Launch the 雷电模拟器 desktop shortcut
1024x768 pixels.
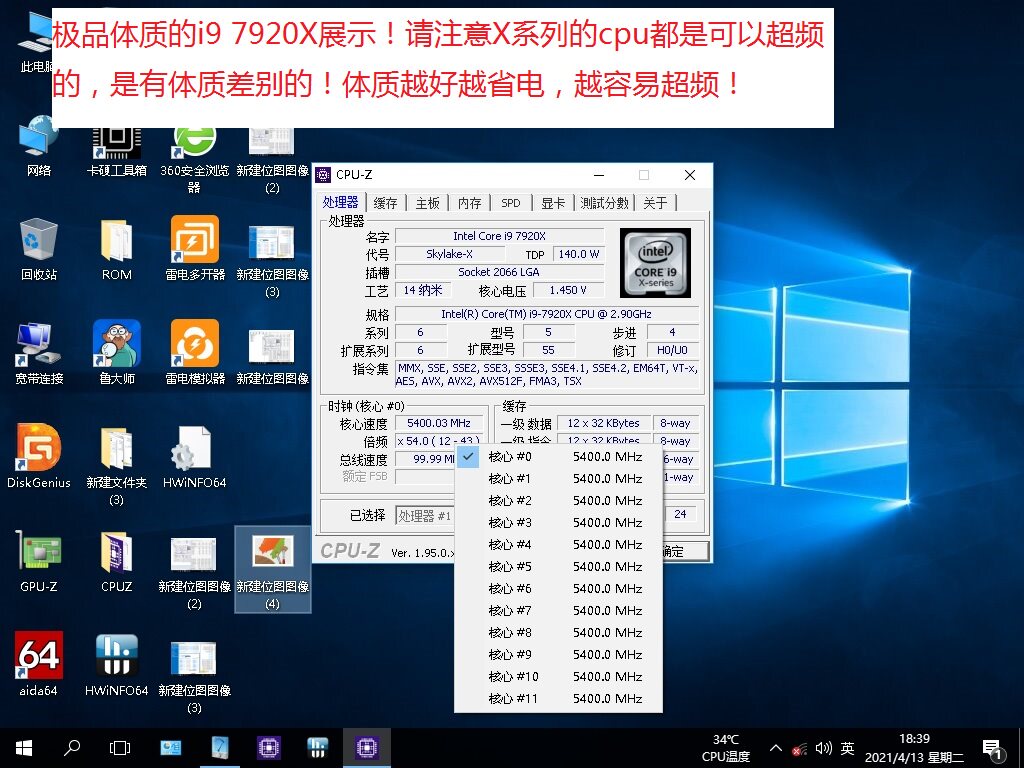click(x=194, y=353)
